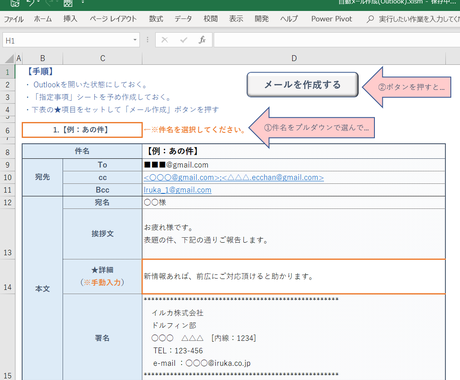This screenshot has height=380, width=460.
Task: Select the cc label cell
Action: coord(102,178)
